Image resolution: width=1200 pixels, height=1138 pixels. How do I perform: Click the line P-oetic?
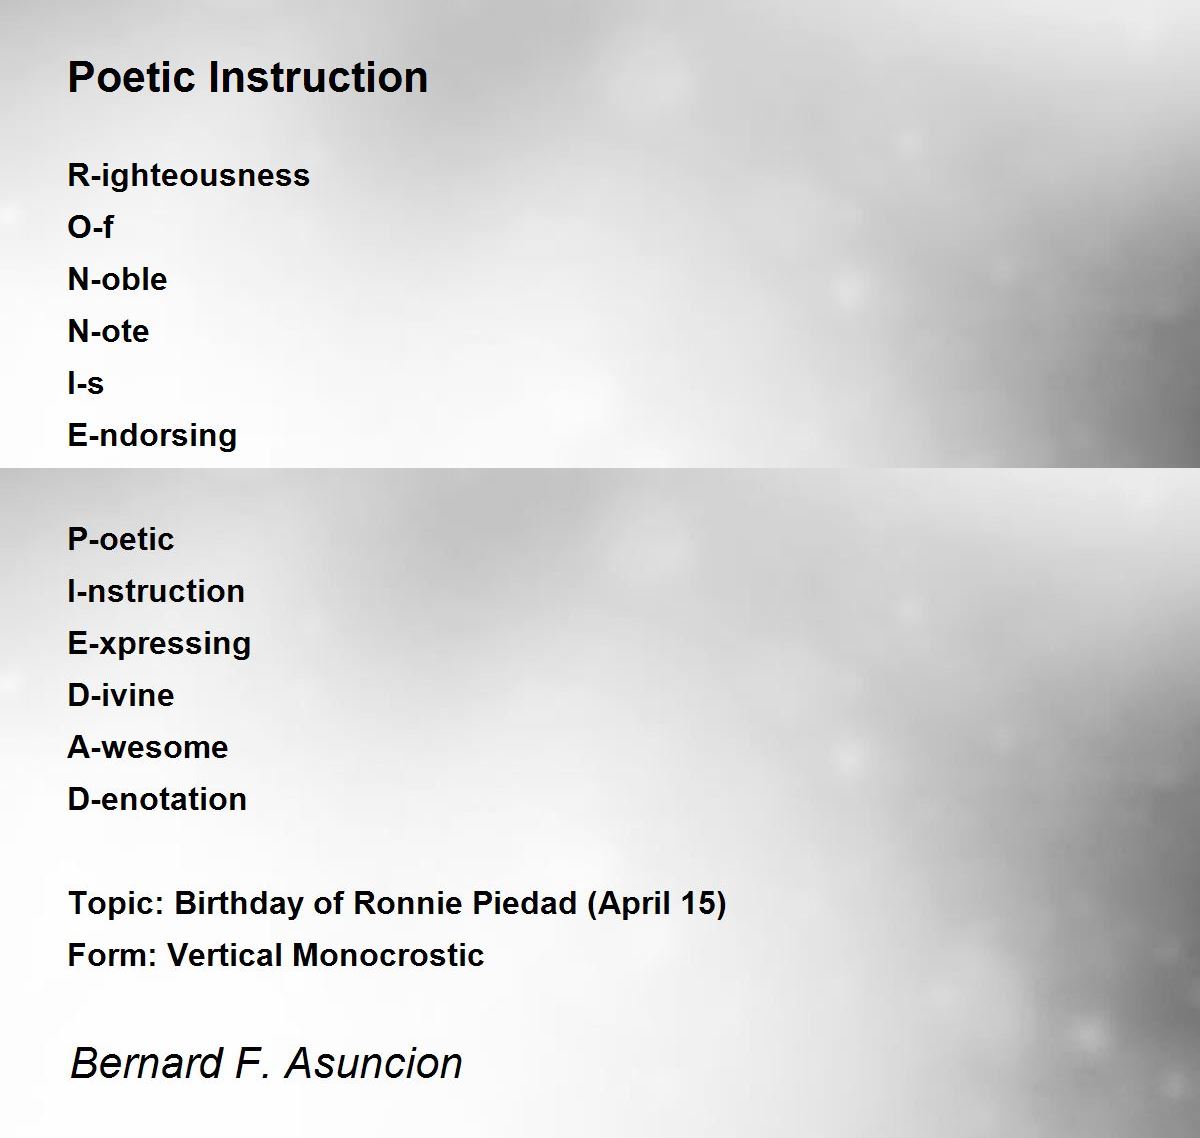pyautogui.click(x=121, y=539)
